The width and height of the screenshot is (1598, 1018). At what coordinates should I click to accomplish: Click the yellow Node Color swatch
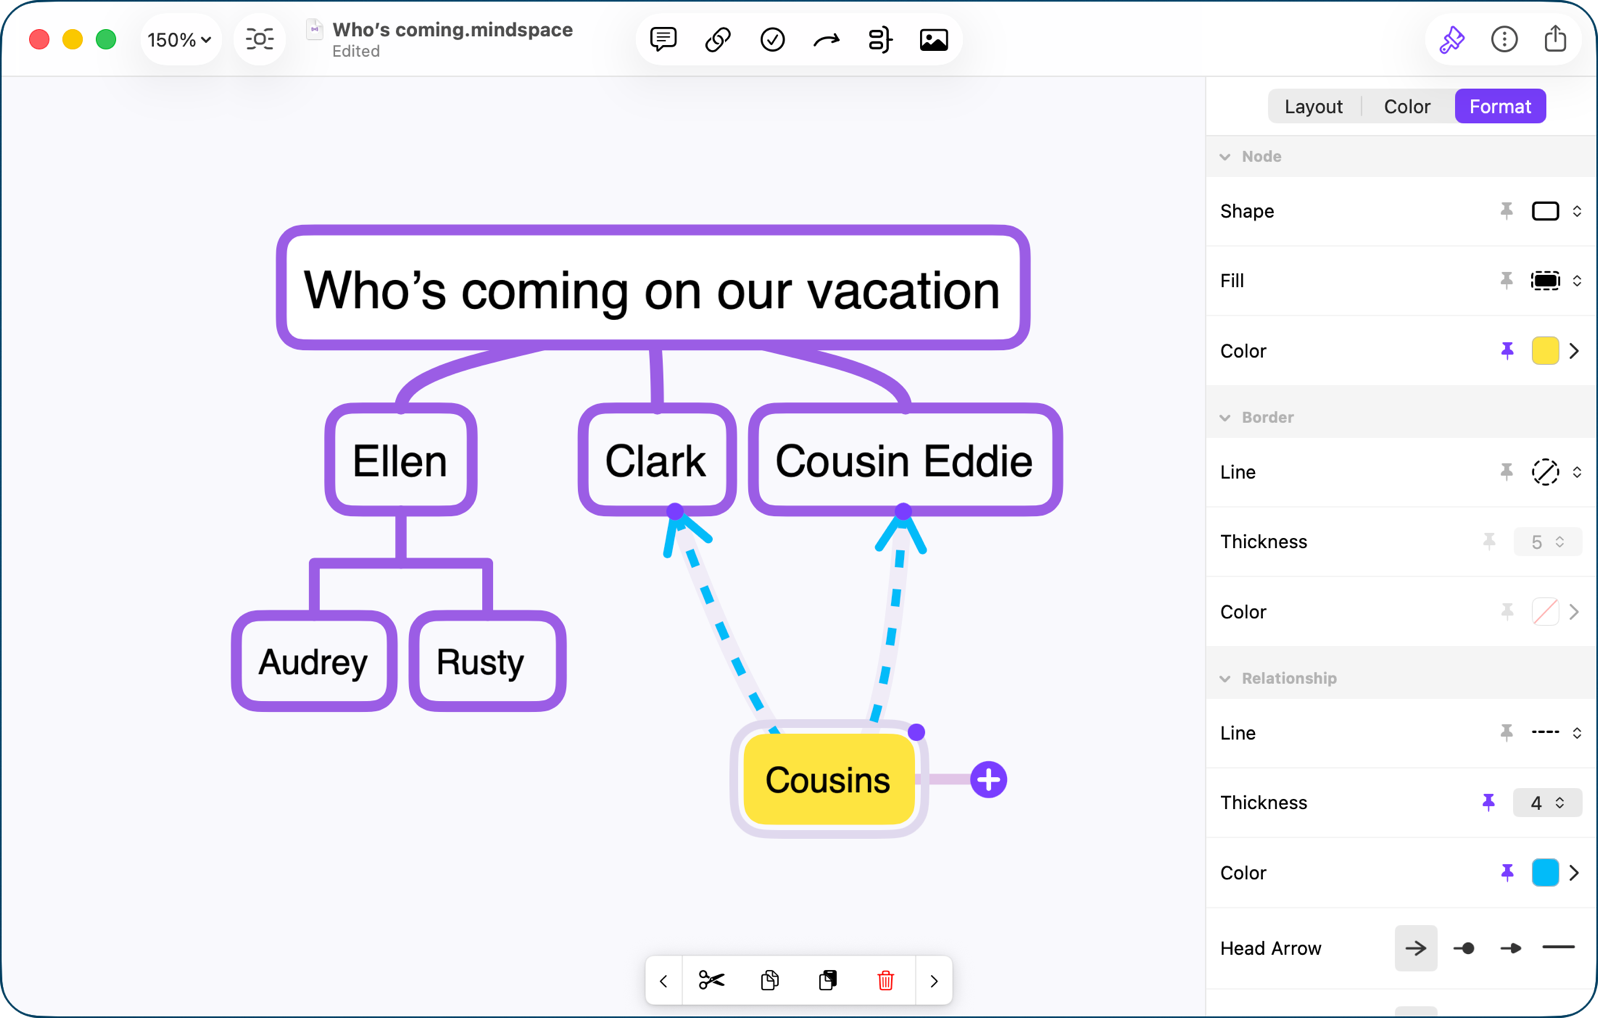point(1545,351)
